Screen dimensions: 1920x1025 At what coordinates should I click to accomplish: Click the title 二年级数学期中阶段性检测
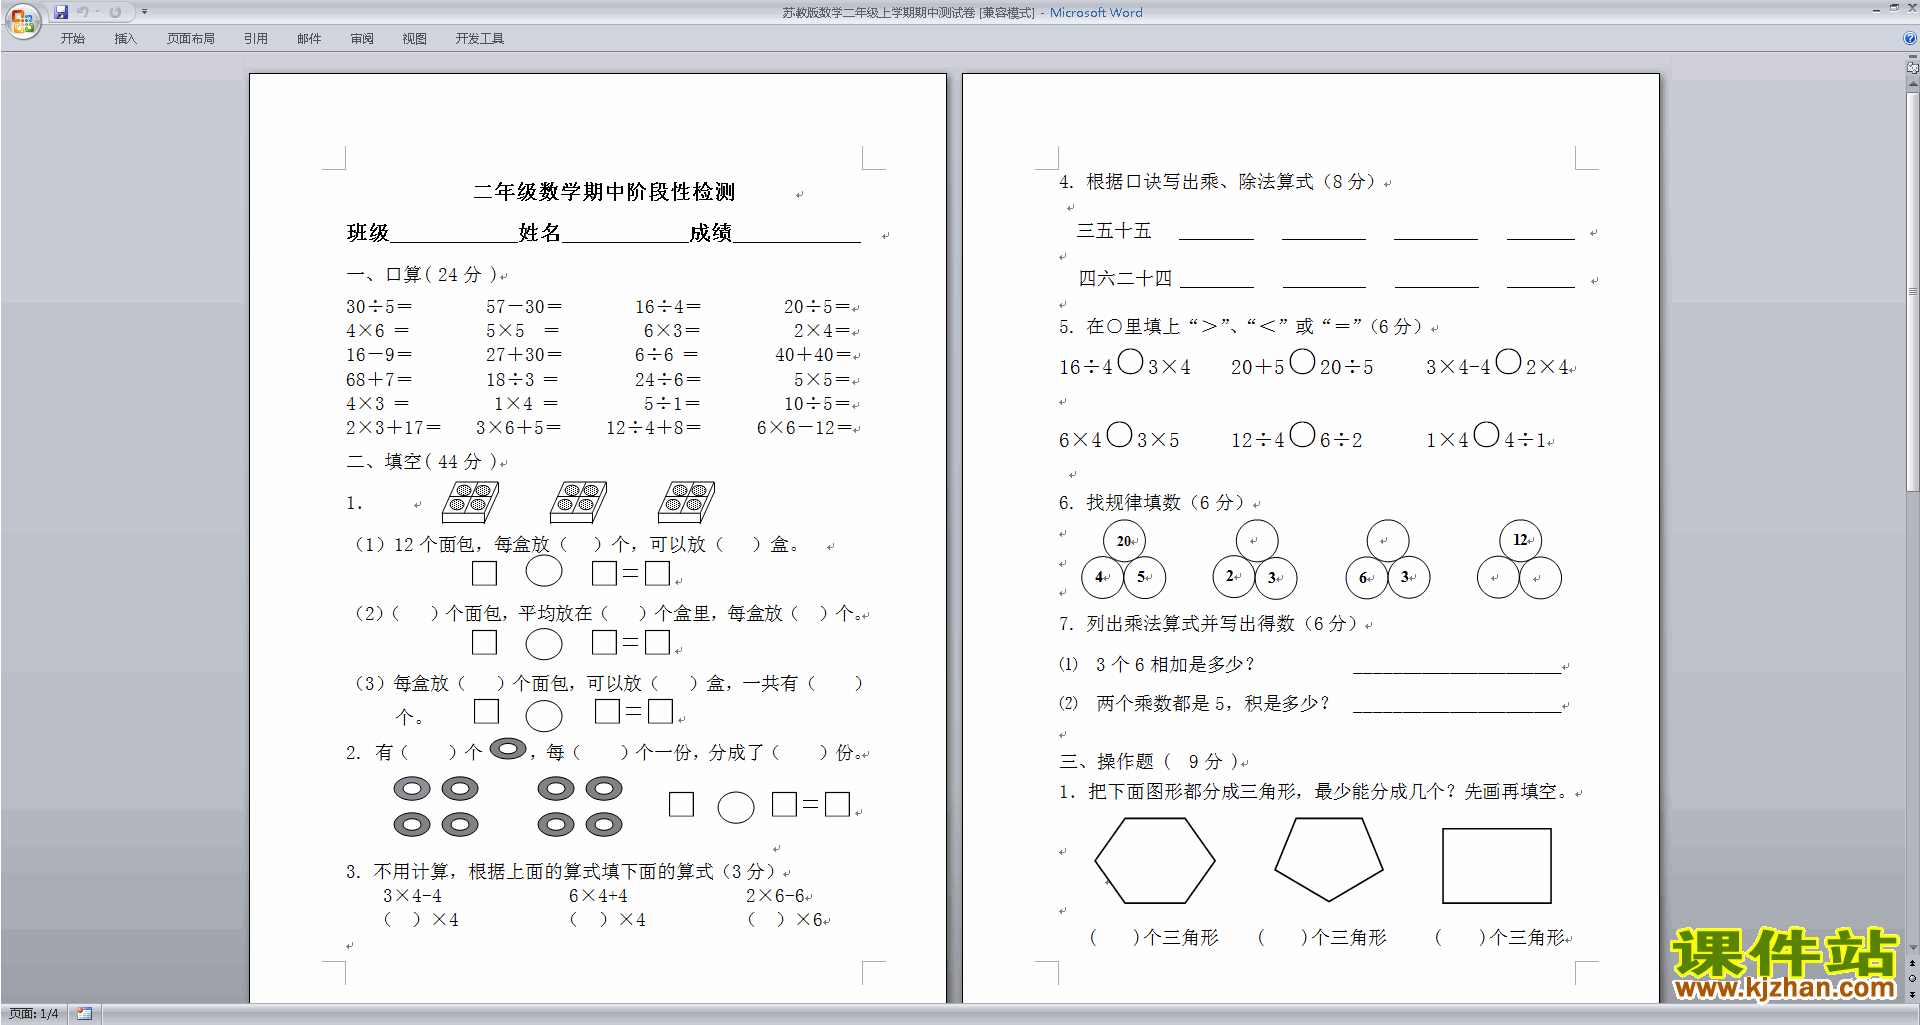tap(604, 192)
